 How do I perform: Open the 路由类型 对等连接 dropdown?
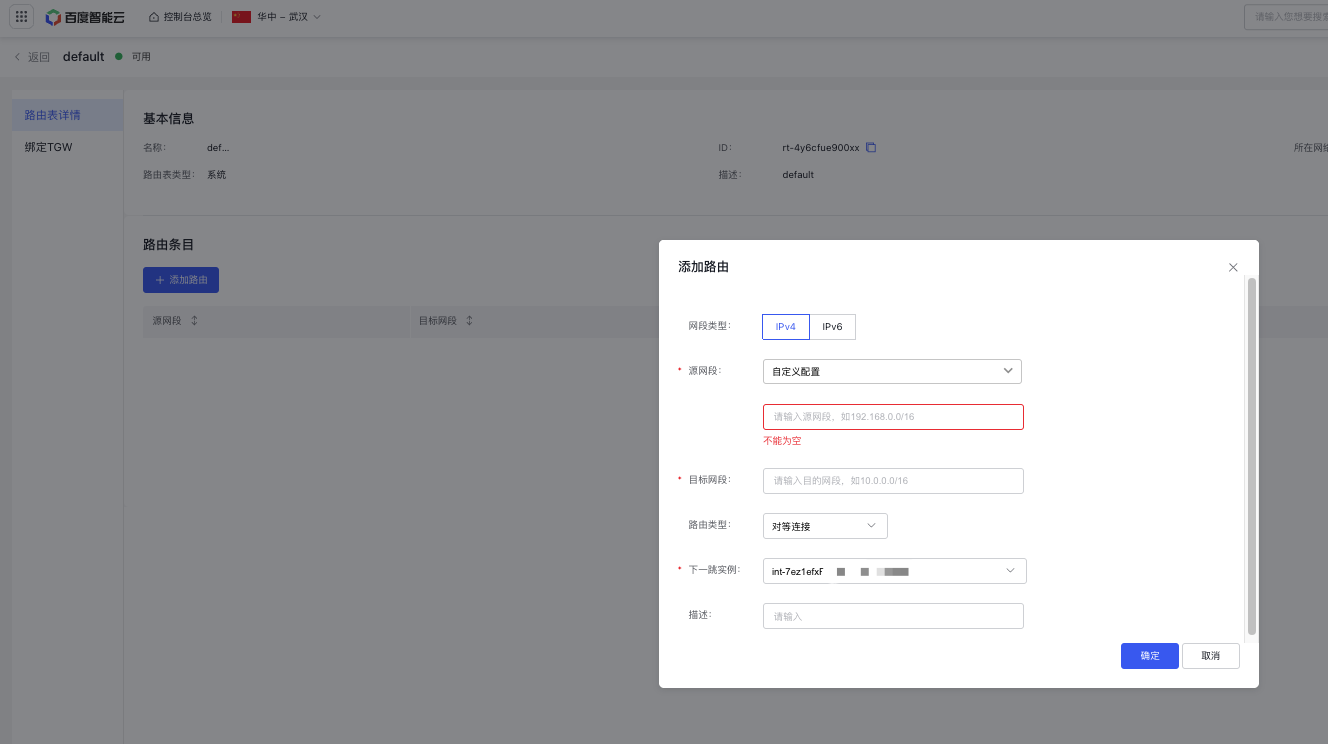(825, 526)
